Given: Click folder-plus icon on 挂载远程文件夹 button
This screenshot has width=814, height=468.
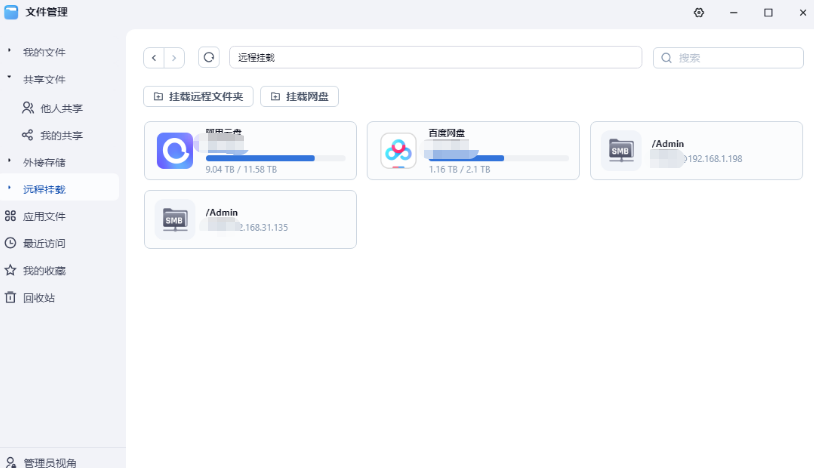Looking at the screenshot, I should click(158, 97).
